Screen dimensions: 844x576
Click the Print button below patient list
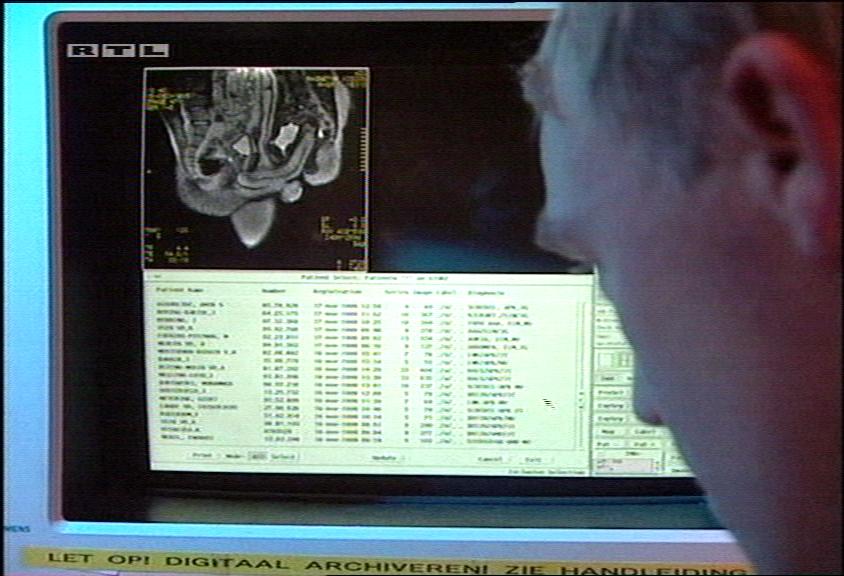pyautogui.click(x=202, y=455)
